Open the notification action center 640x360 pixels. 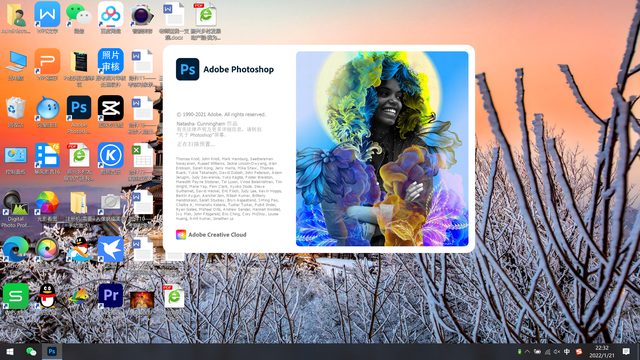[626, 351]
